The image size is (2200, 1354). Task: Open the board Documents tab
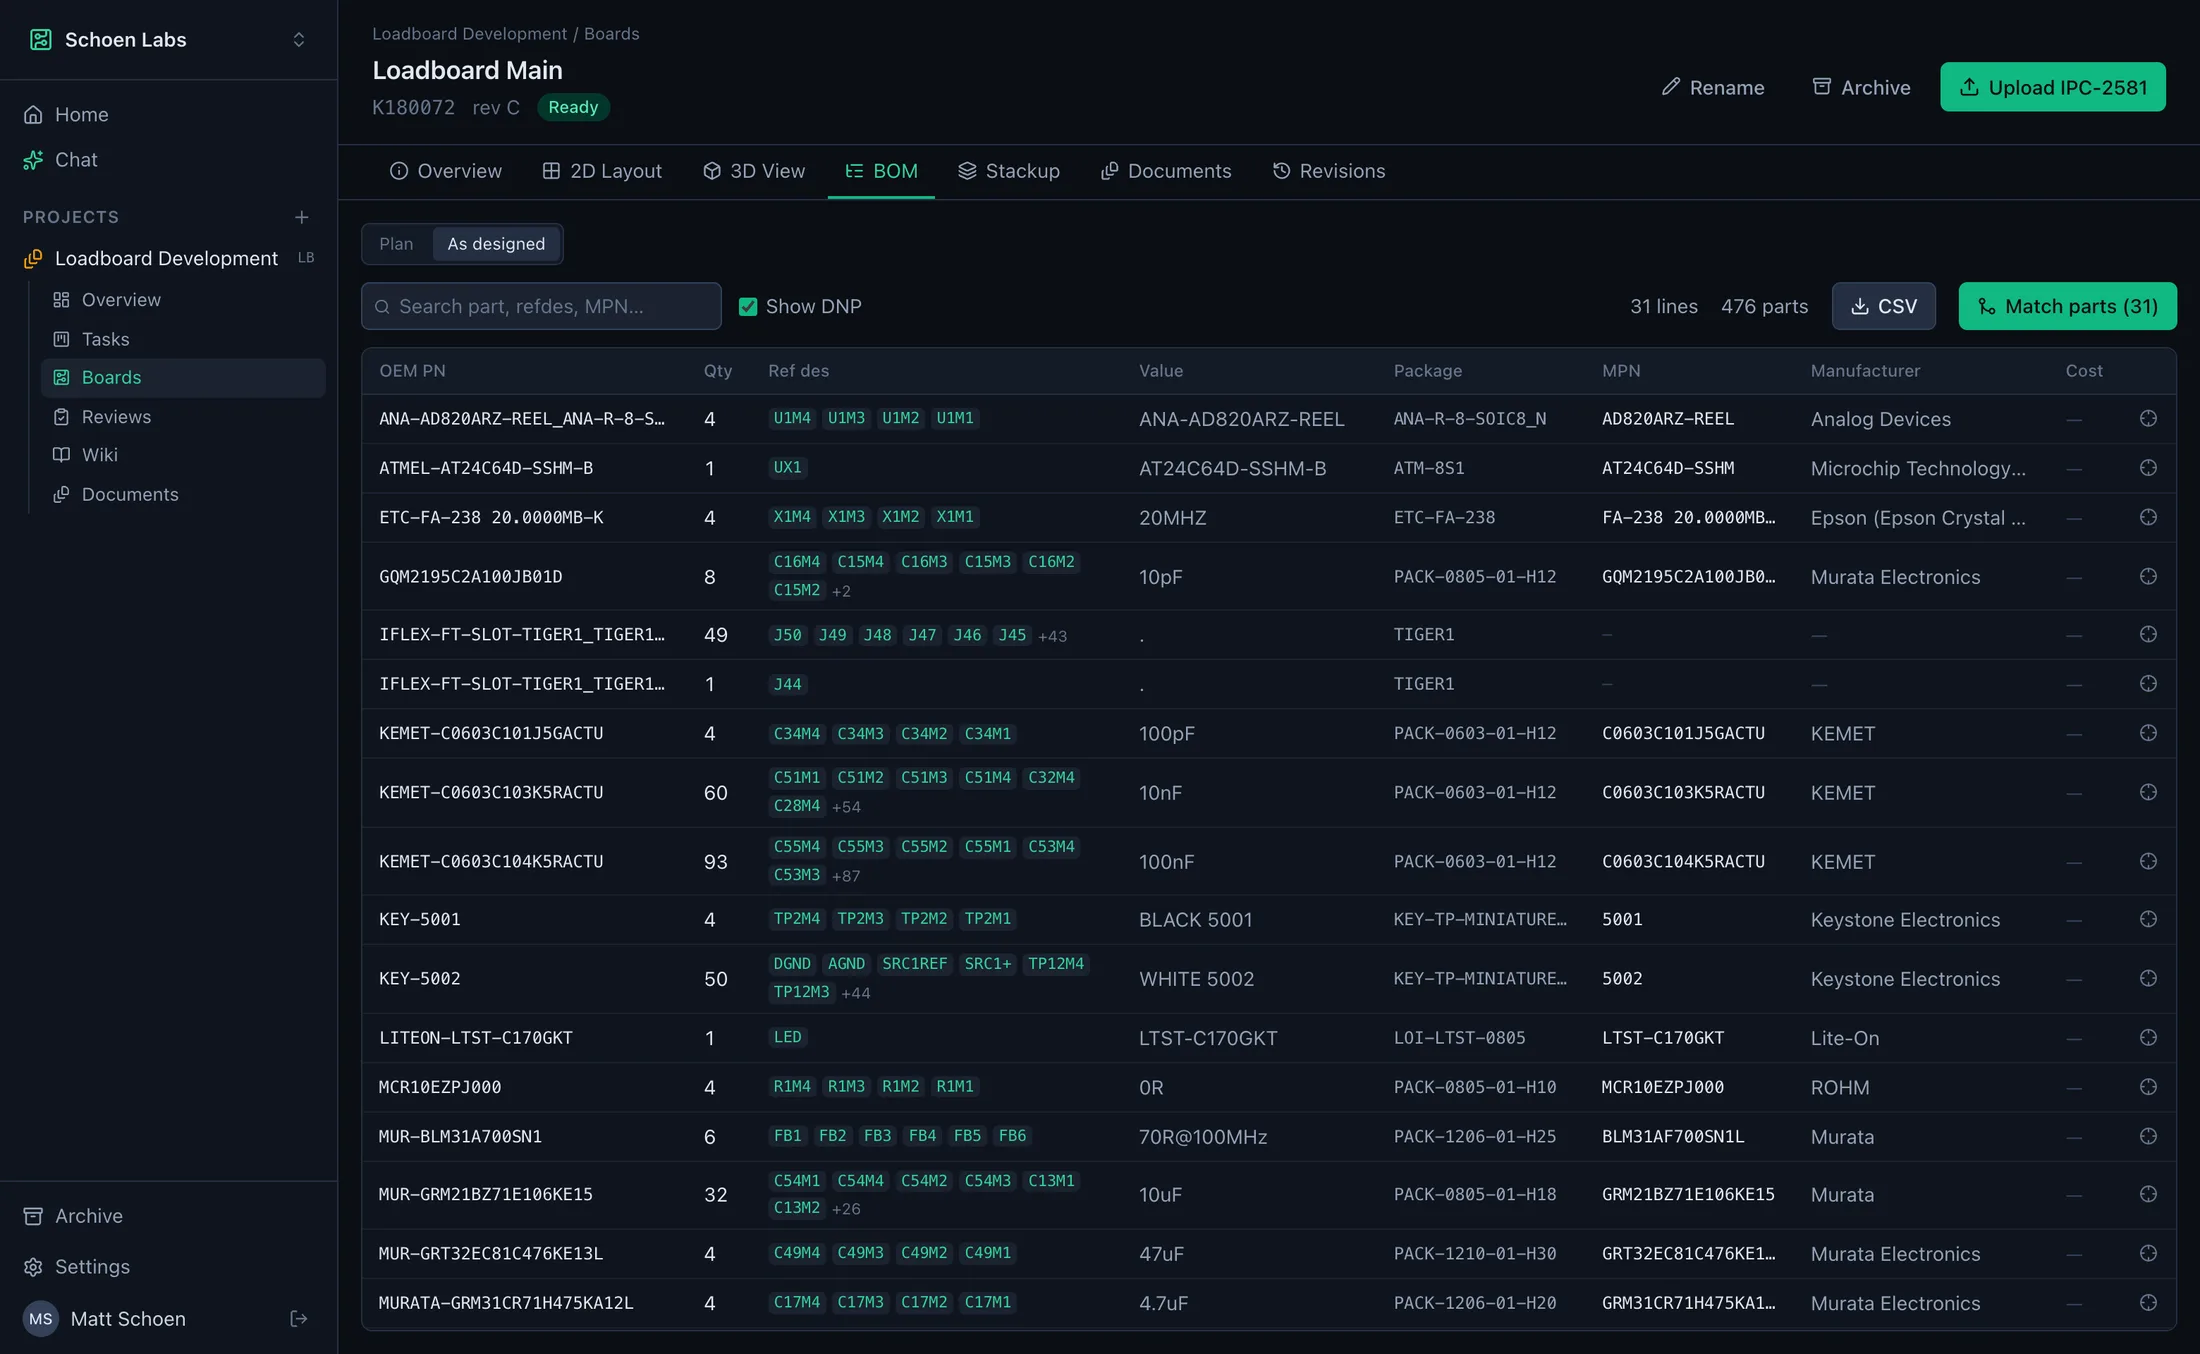pyautogui.click(x=1165, y=171)
